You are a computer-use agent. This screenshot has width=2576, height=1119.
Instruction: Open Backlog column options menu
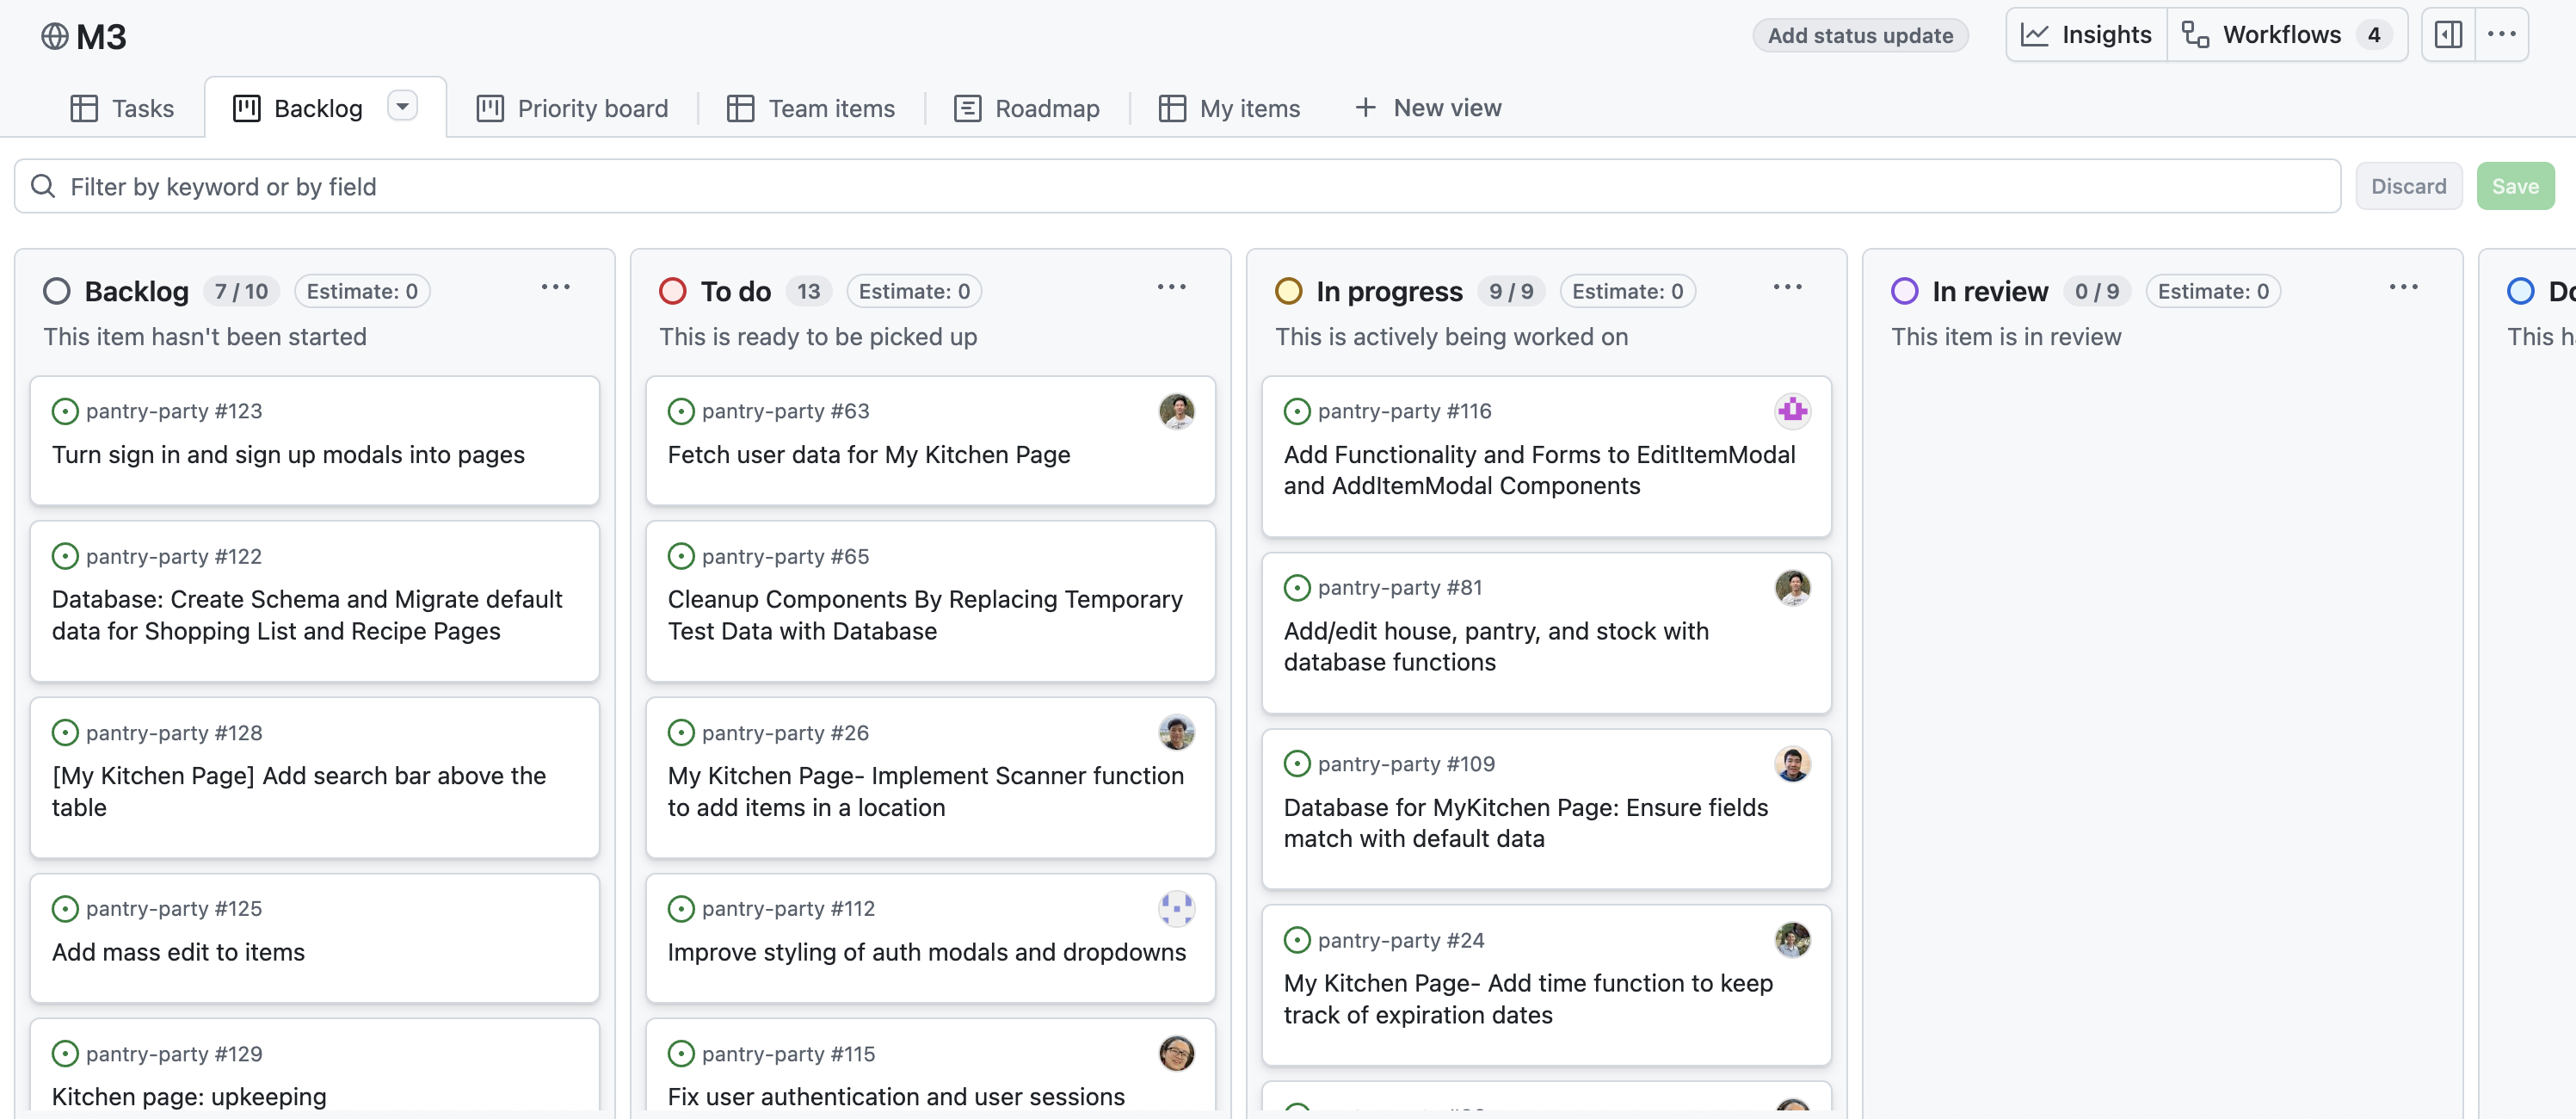[555, 288]
